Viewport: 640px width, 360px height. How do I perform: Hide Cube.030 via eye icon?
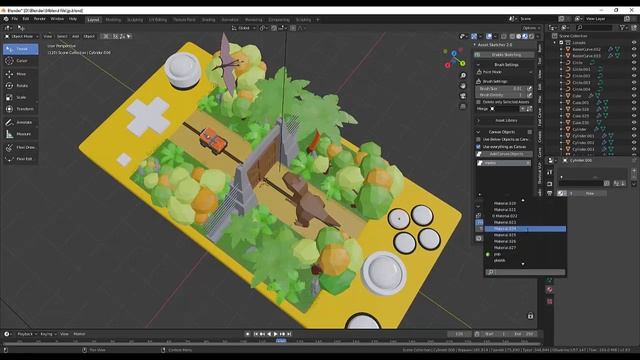coord(634,122)
